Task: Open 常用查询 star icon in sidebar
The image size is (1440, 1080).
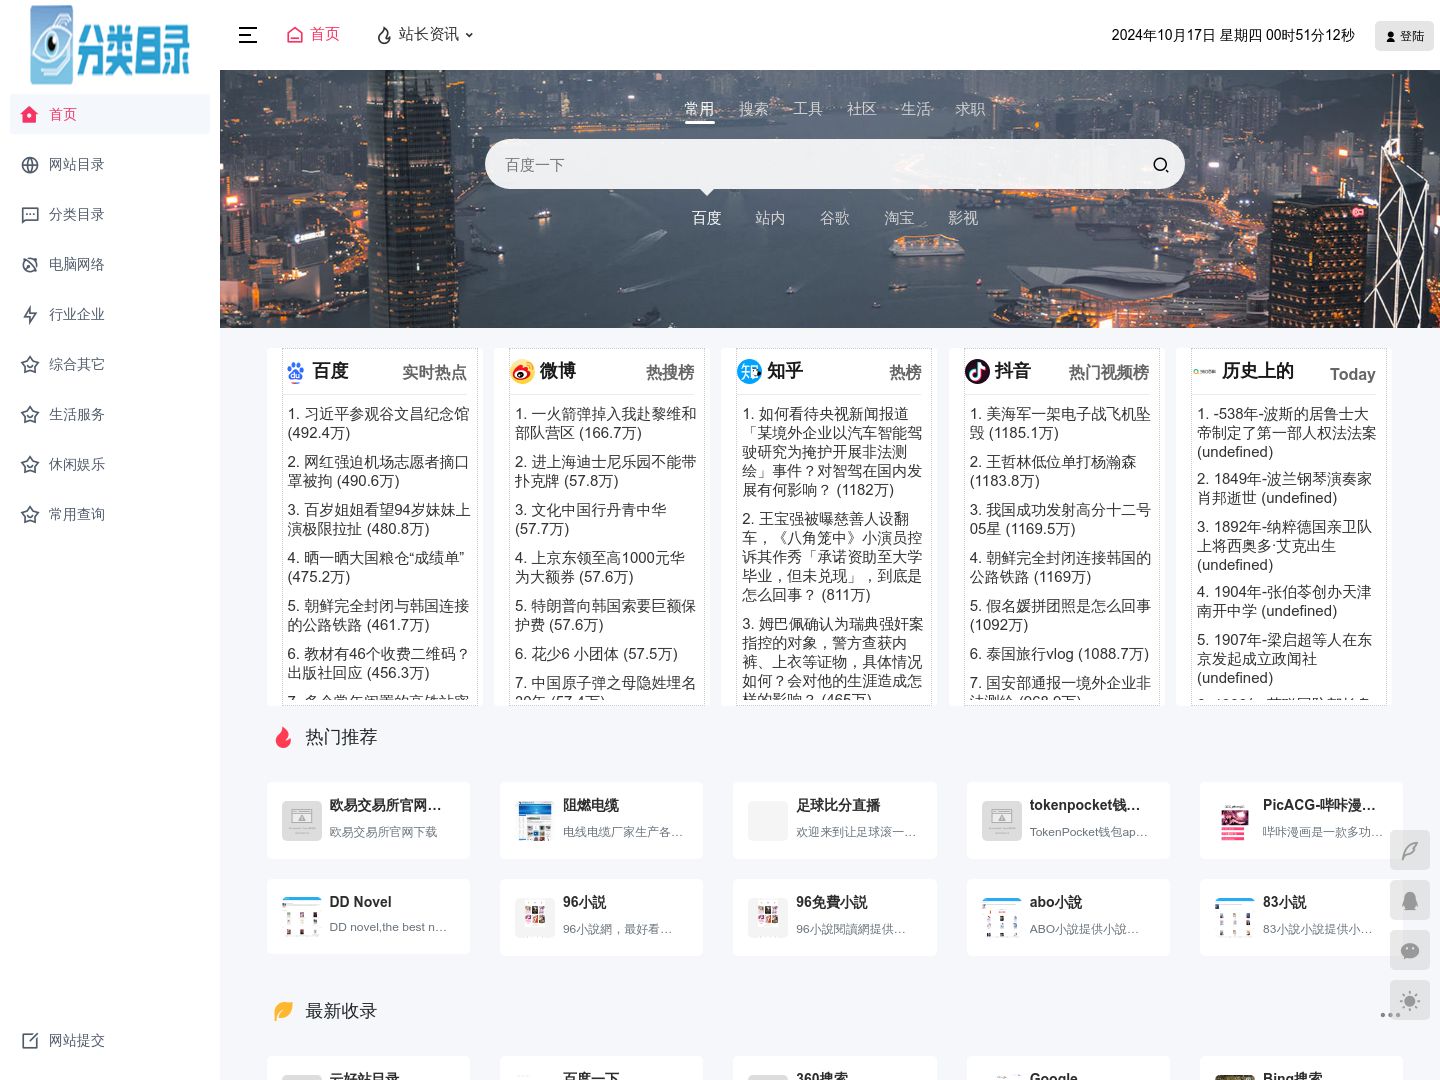Action: (x=30, y=515)
